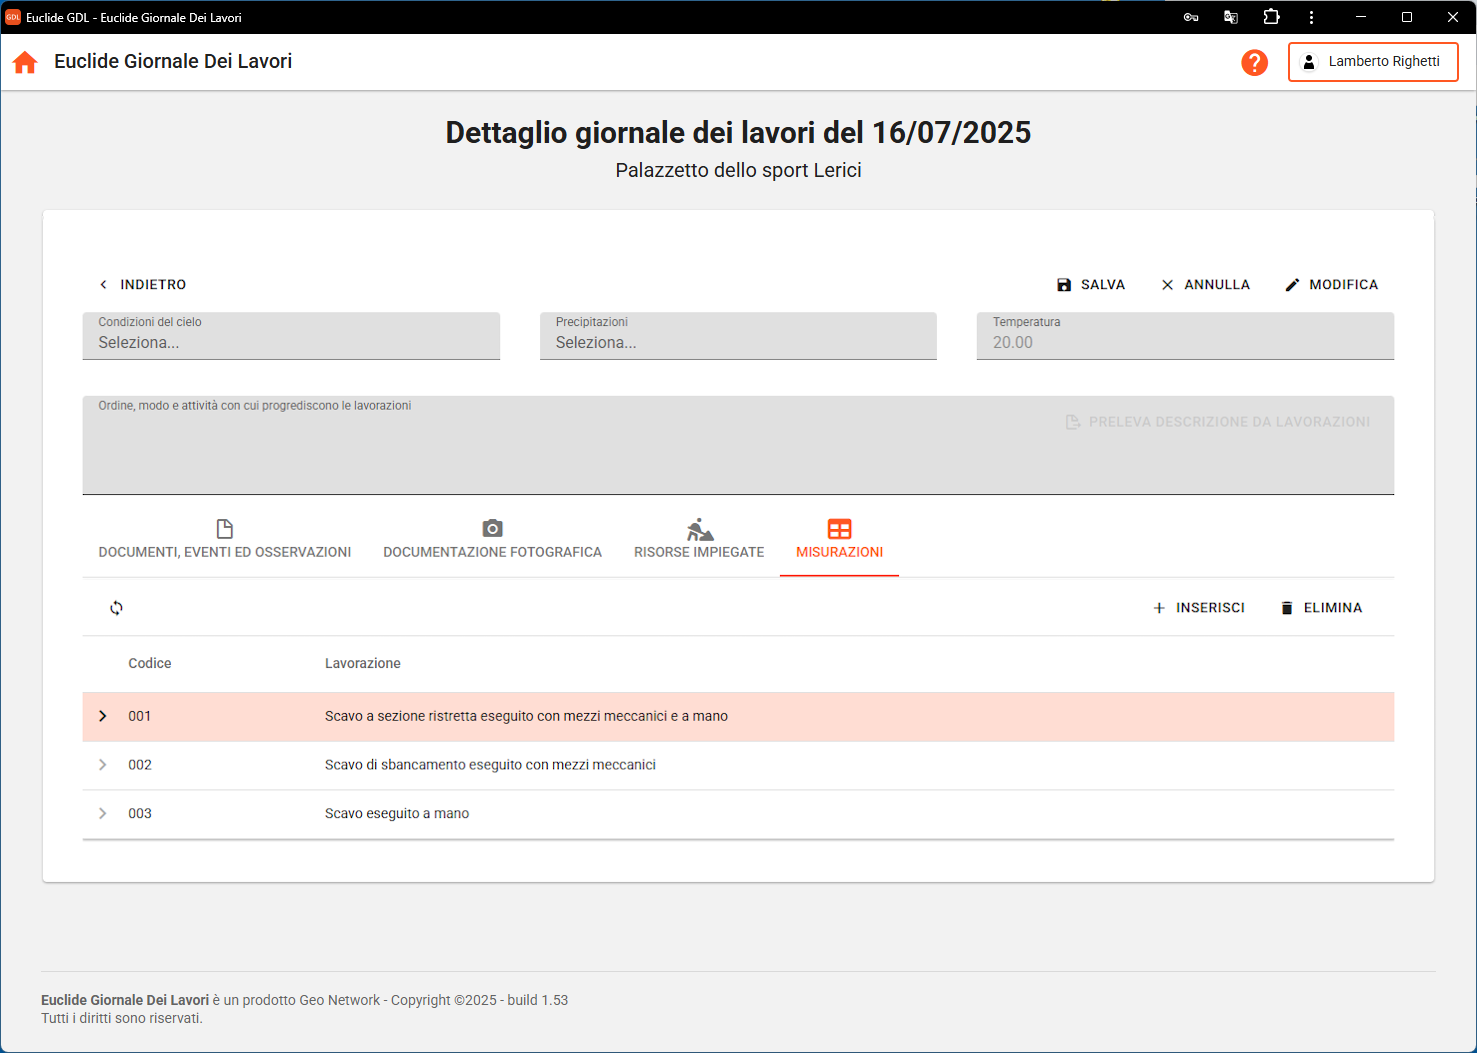This screenshot has height=1053, width=1477.
Task: Click the password key icon in title bar
Action: [x=1190, y=17]
